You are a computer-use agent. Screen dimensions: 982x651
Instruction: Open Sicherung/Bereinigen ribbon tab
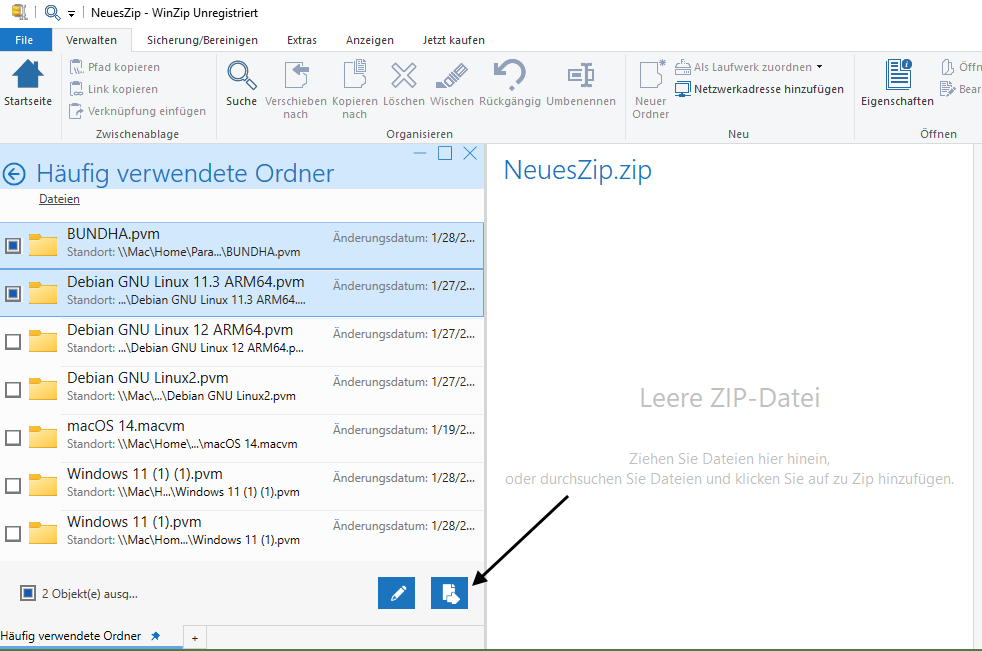click(202, 40)
